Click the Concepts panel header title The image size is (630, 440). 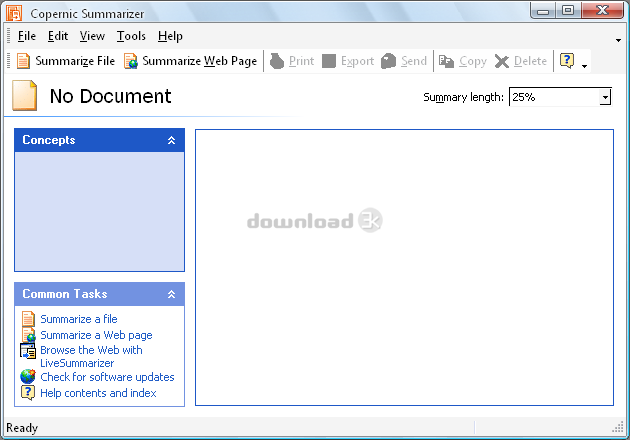(x=49, y=140)
